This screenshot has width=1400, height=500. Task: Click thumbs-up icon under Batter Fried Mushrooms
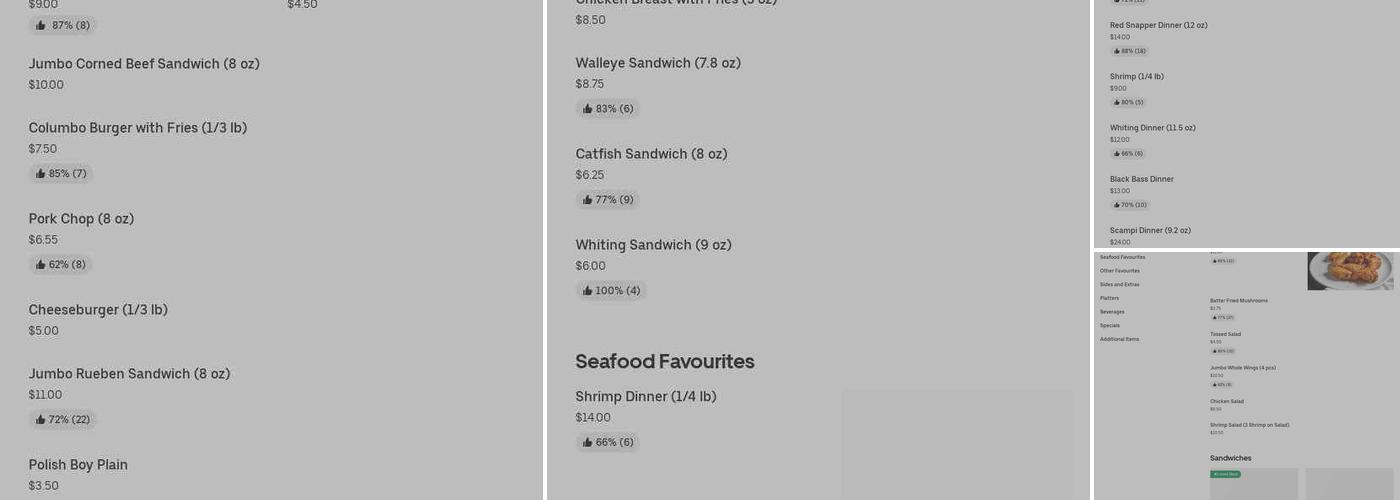tap(1214, 317)
